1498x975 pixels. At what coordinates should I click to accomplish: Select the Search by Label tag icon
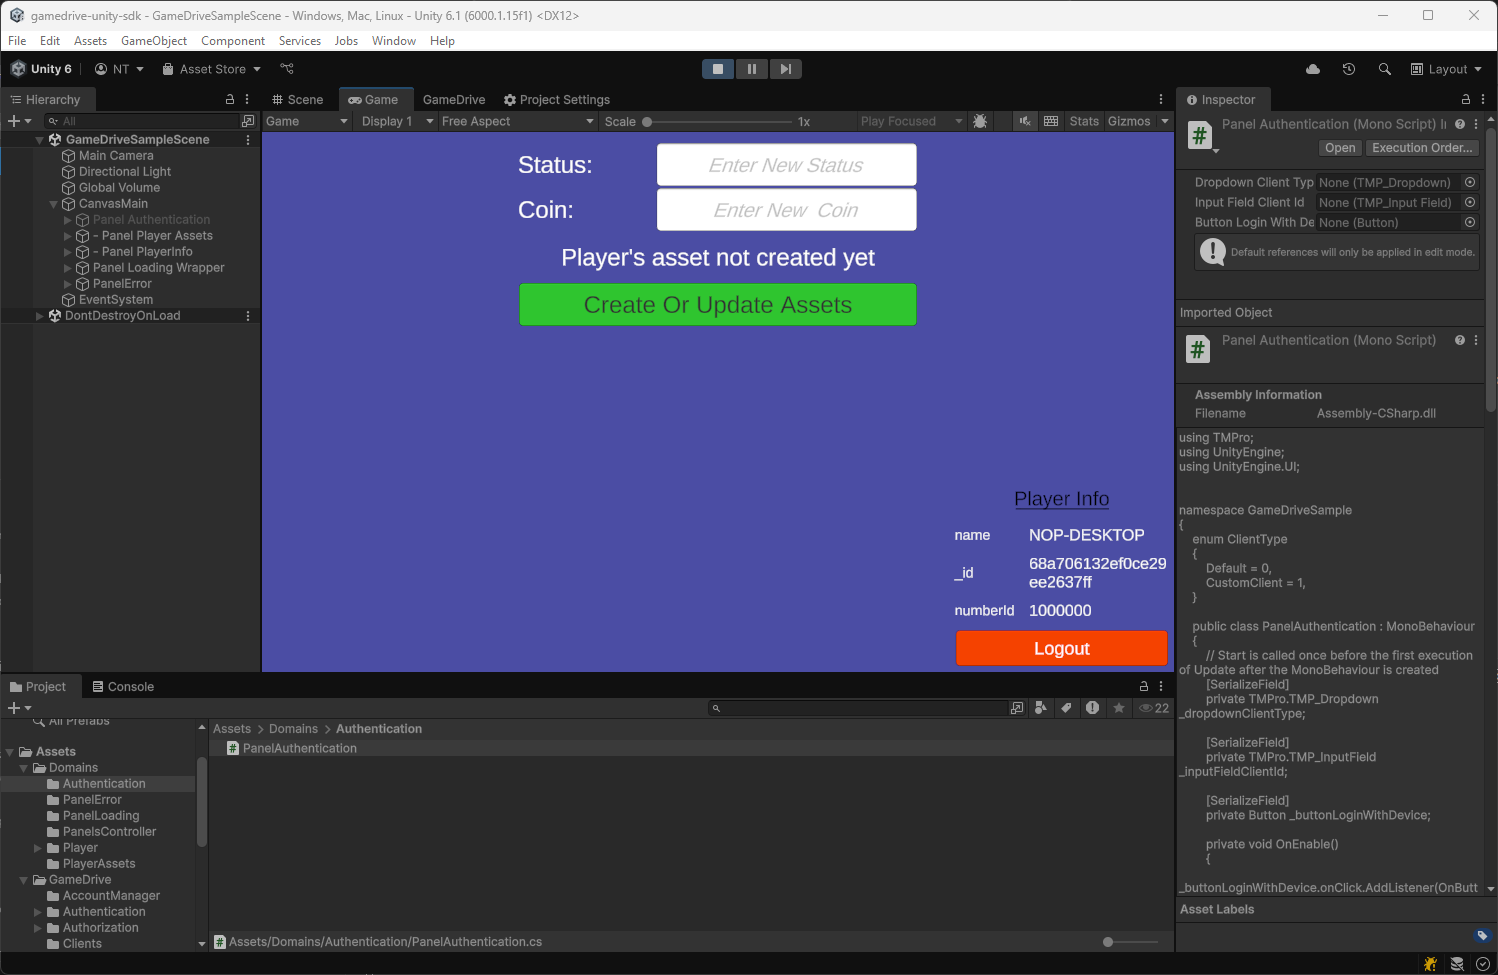tap(1067, 707)
